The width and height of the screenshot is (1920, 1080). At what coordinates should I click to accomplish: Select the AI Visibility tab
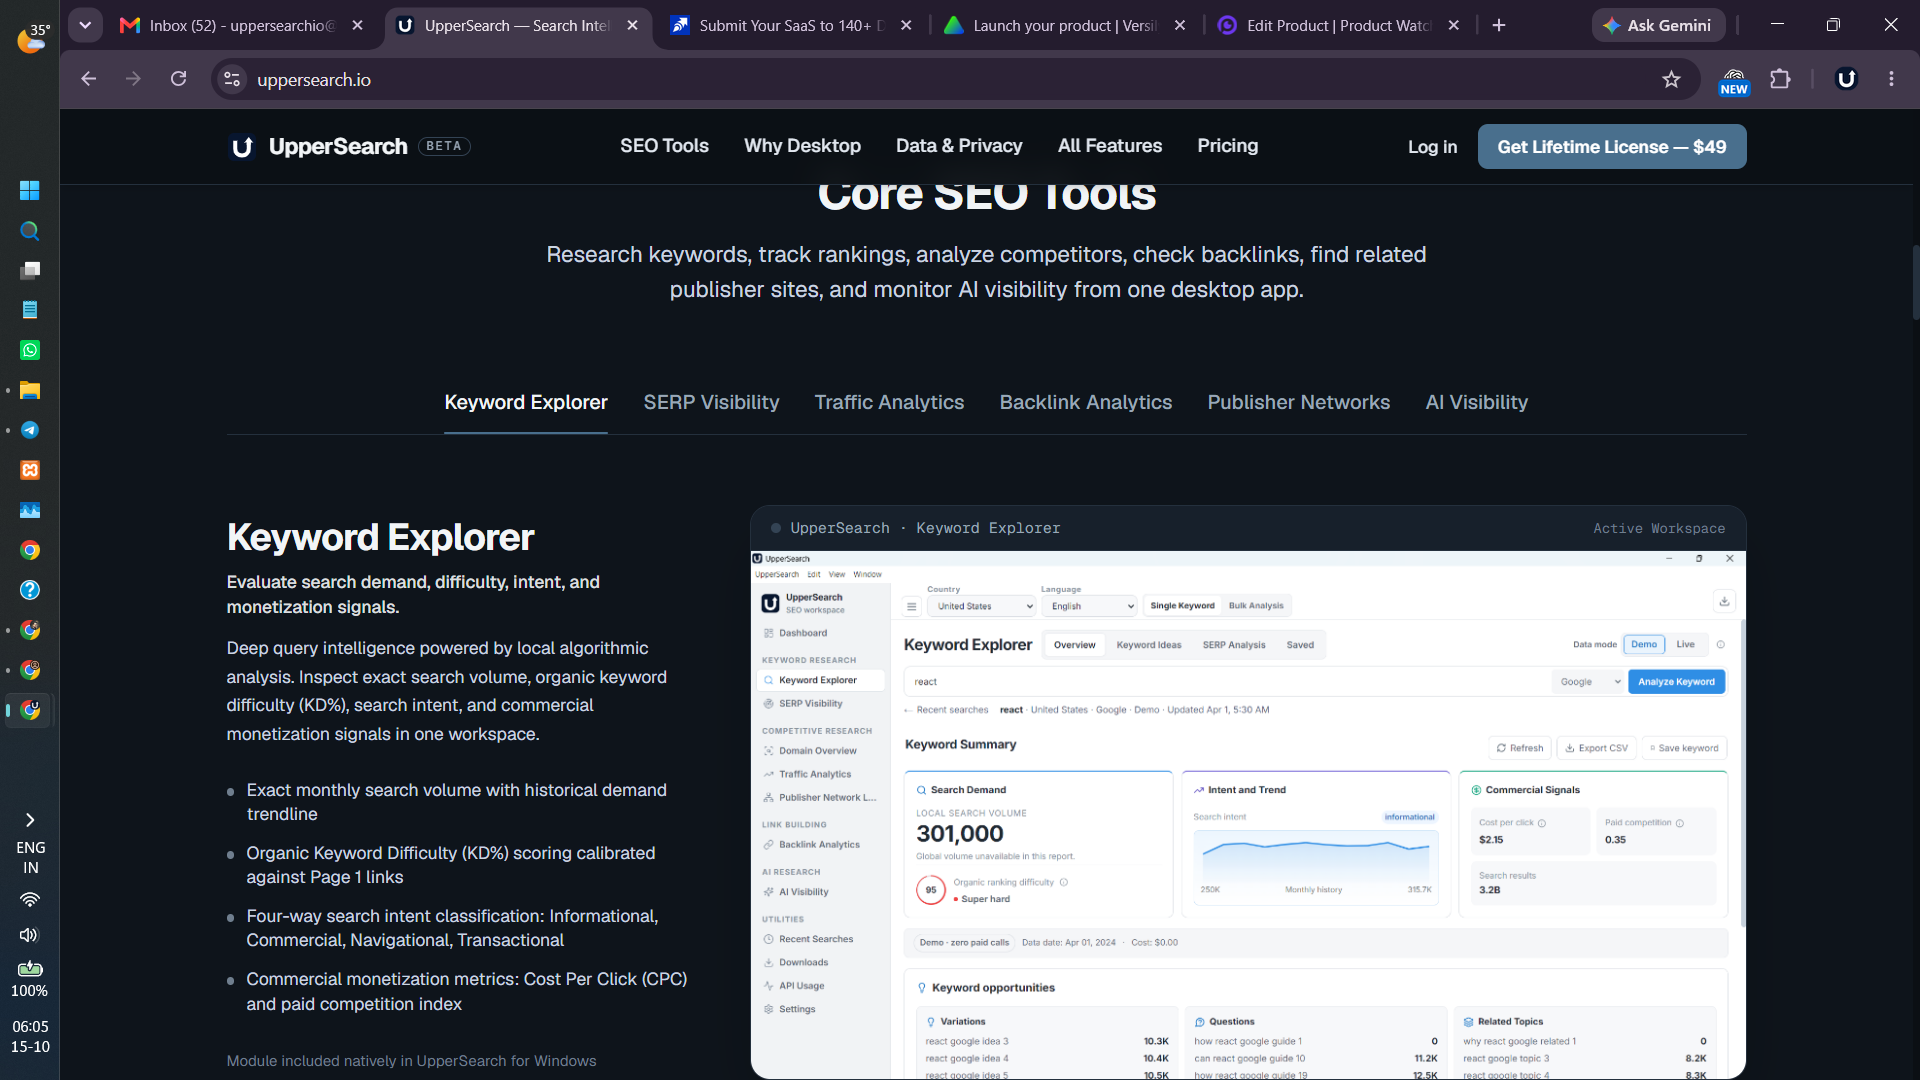click(1476, 402)
